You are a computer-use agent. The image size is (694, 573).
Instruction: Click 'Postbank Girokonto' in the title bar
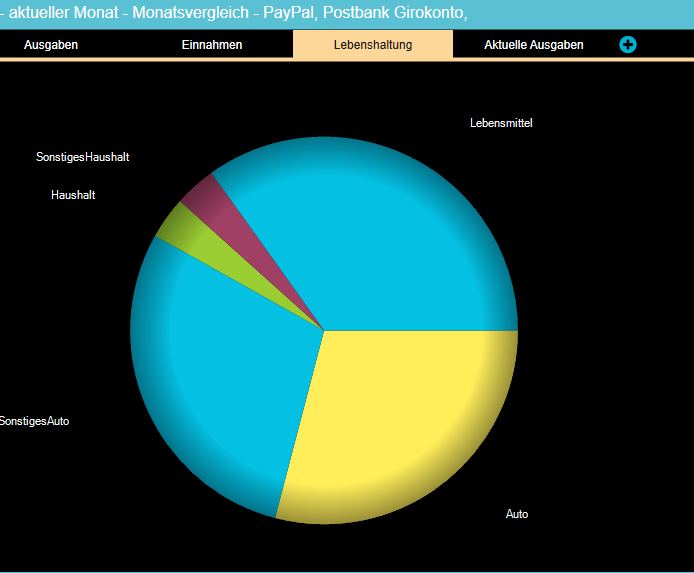(x=393, y=13)
